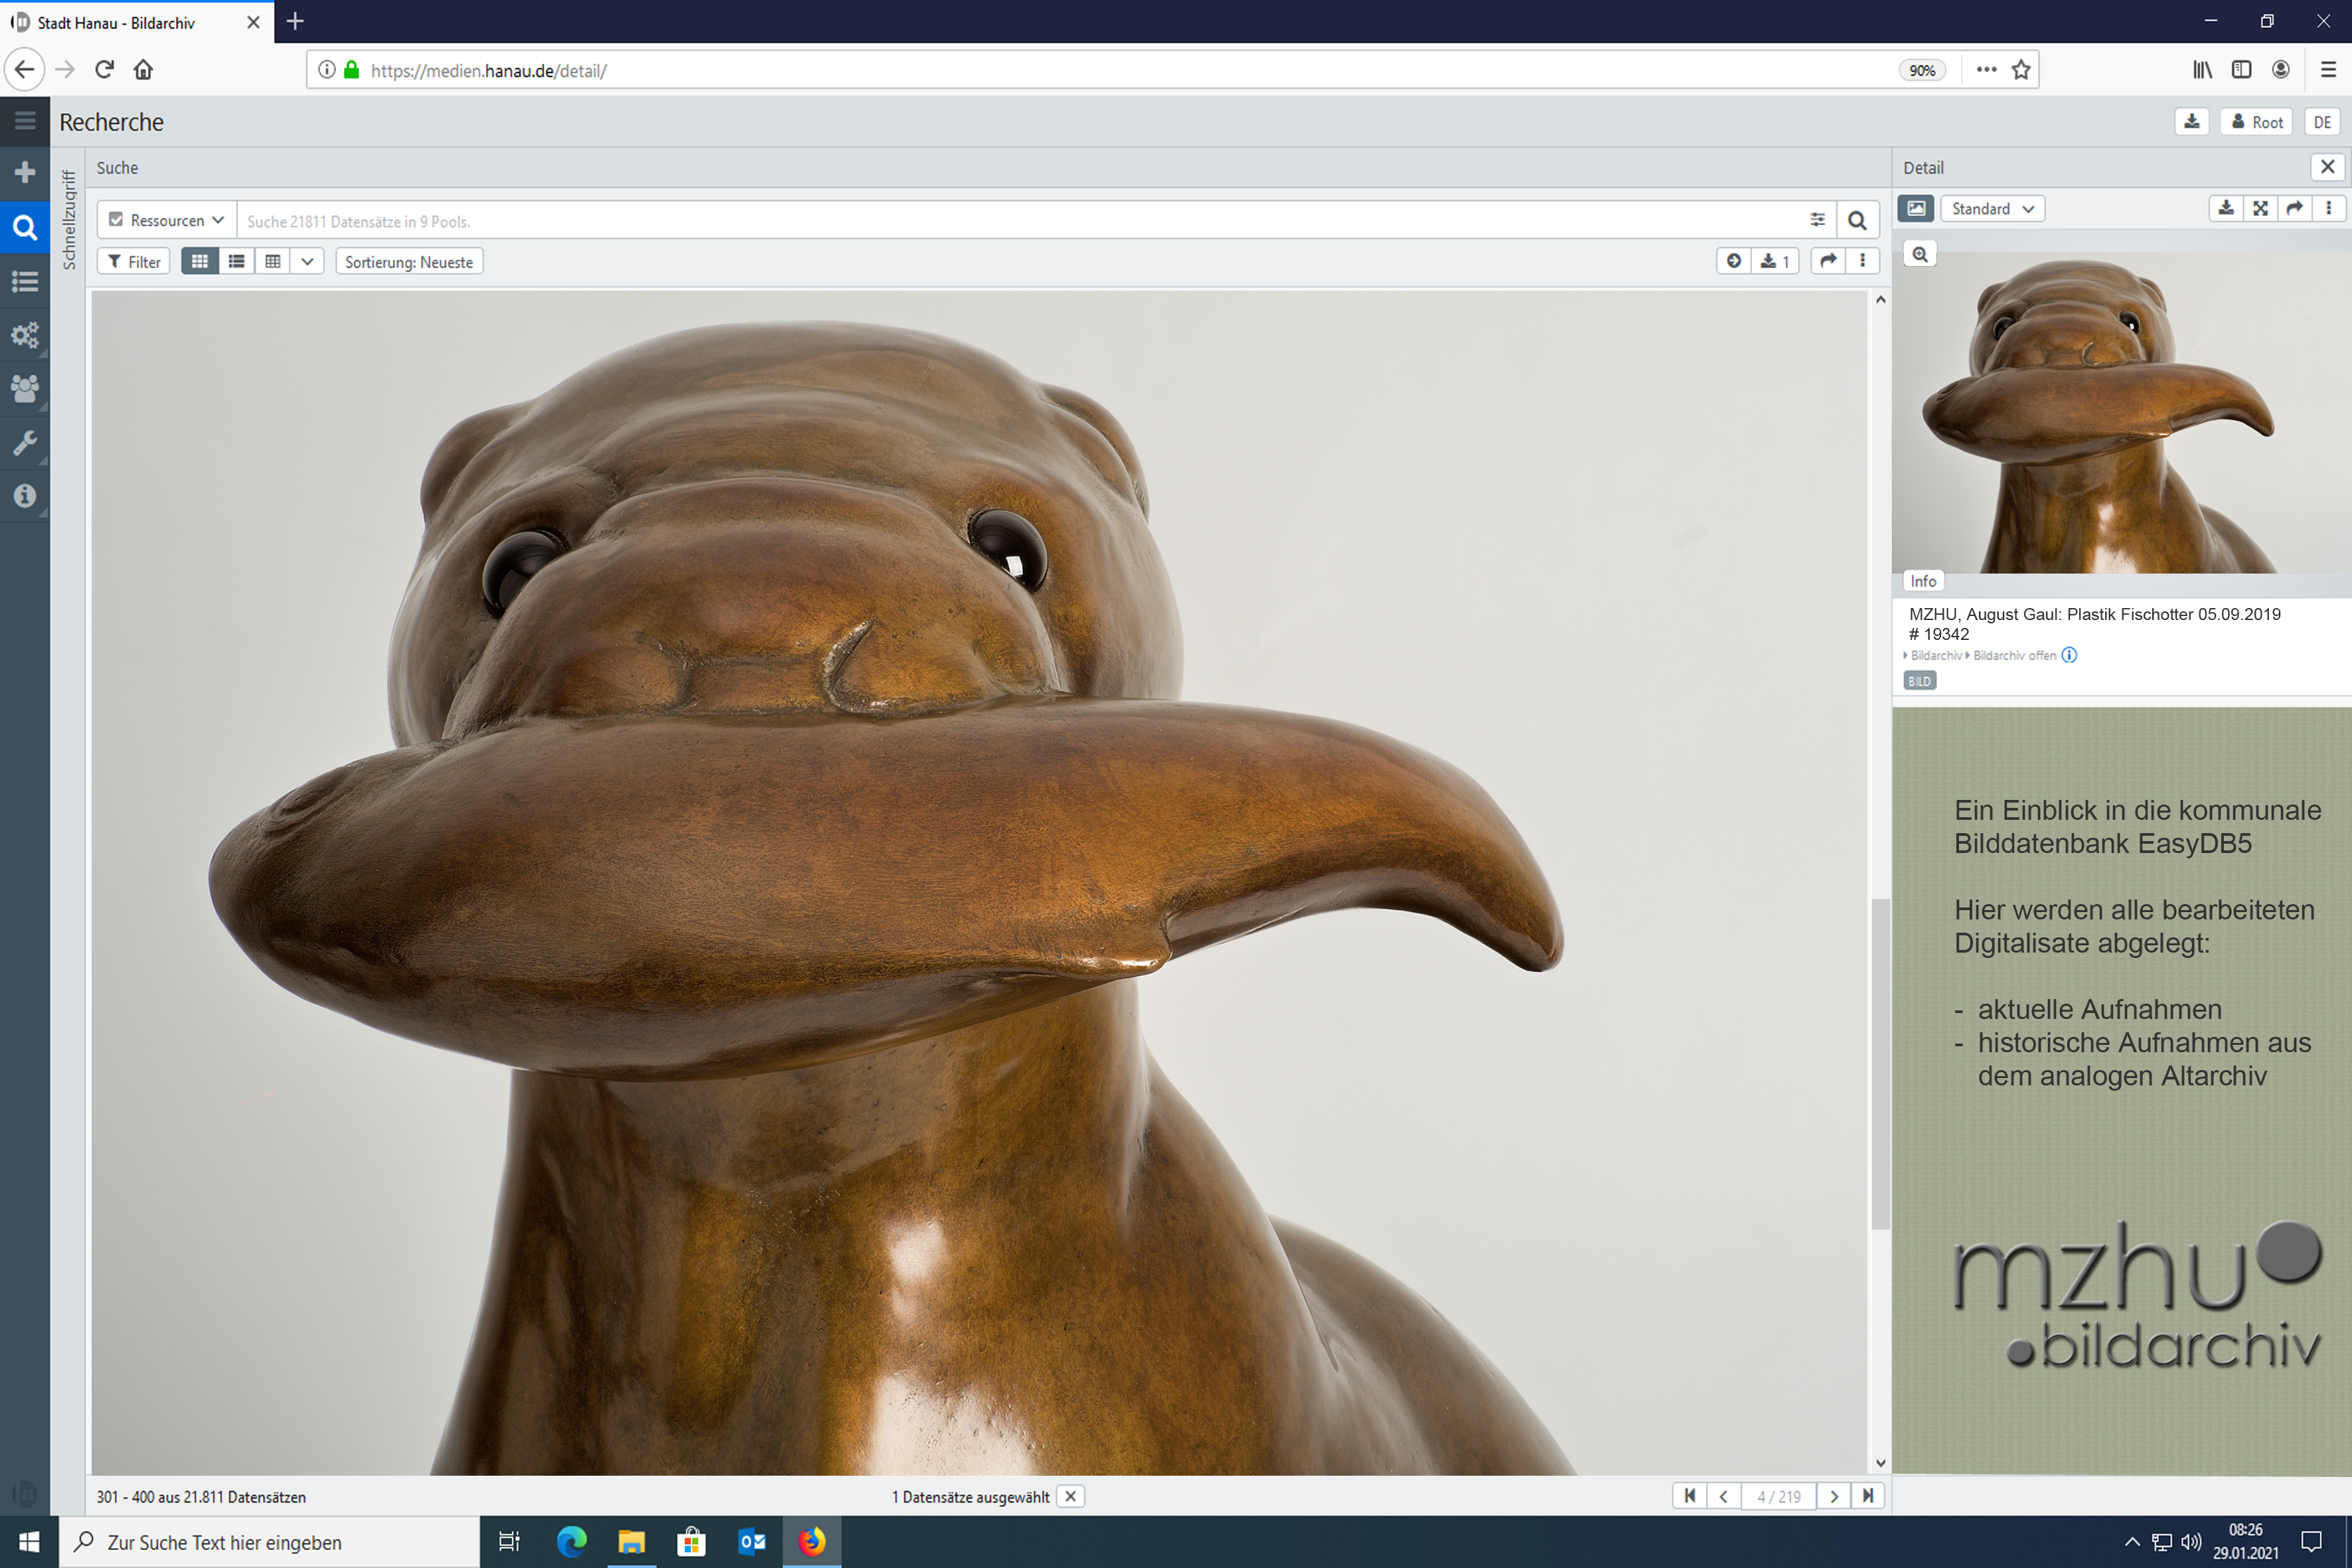Click the zoom-in magnifier over detail image

point(1919,254)
